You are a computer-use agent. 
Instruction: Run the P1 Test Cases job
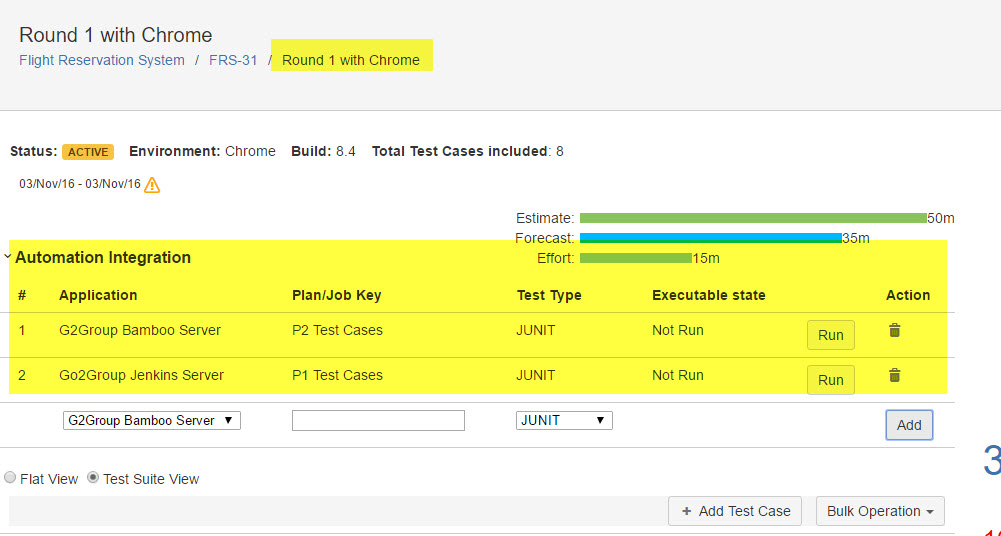(x=830, y=380)
